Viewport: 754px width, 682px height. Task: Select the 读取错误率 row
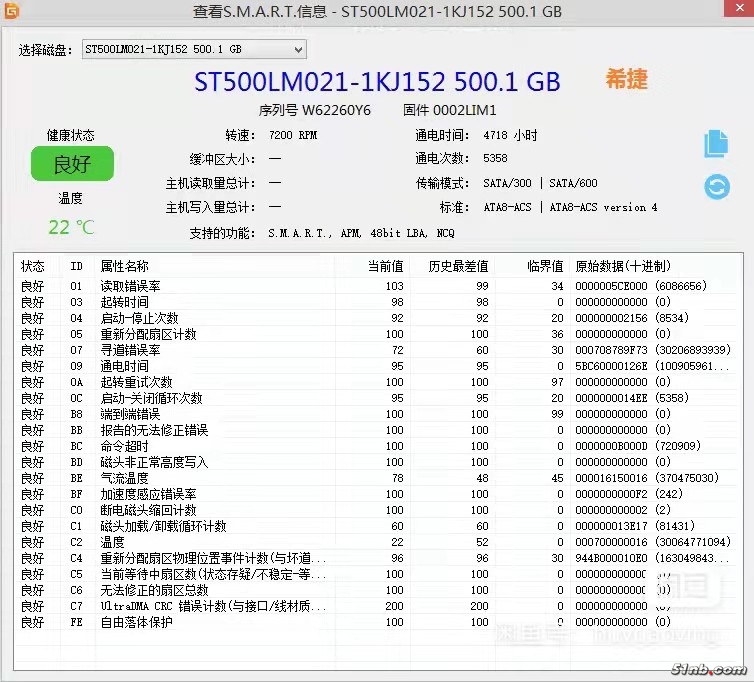(x=376, y=286)
